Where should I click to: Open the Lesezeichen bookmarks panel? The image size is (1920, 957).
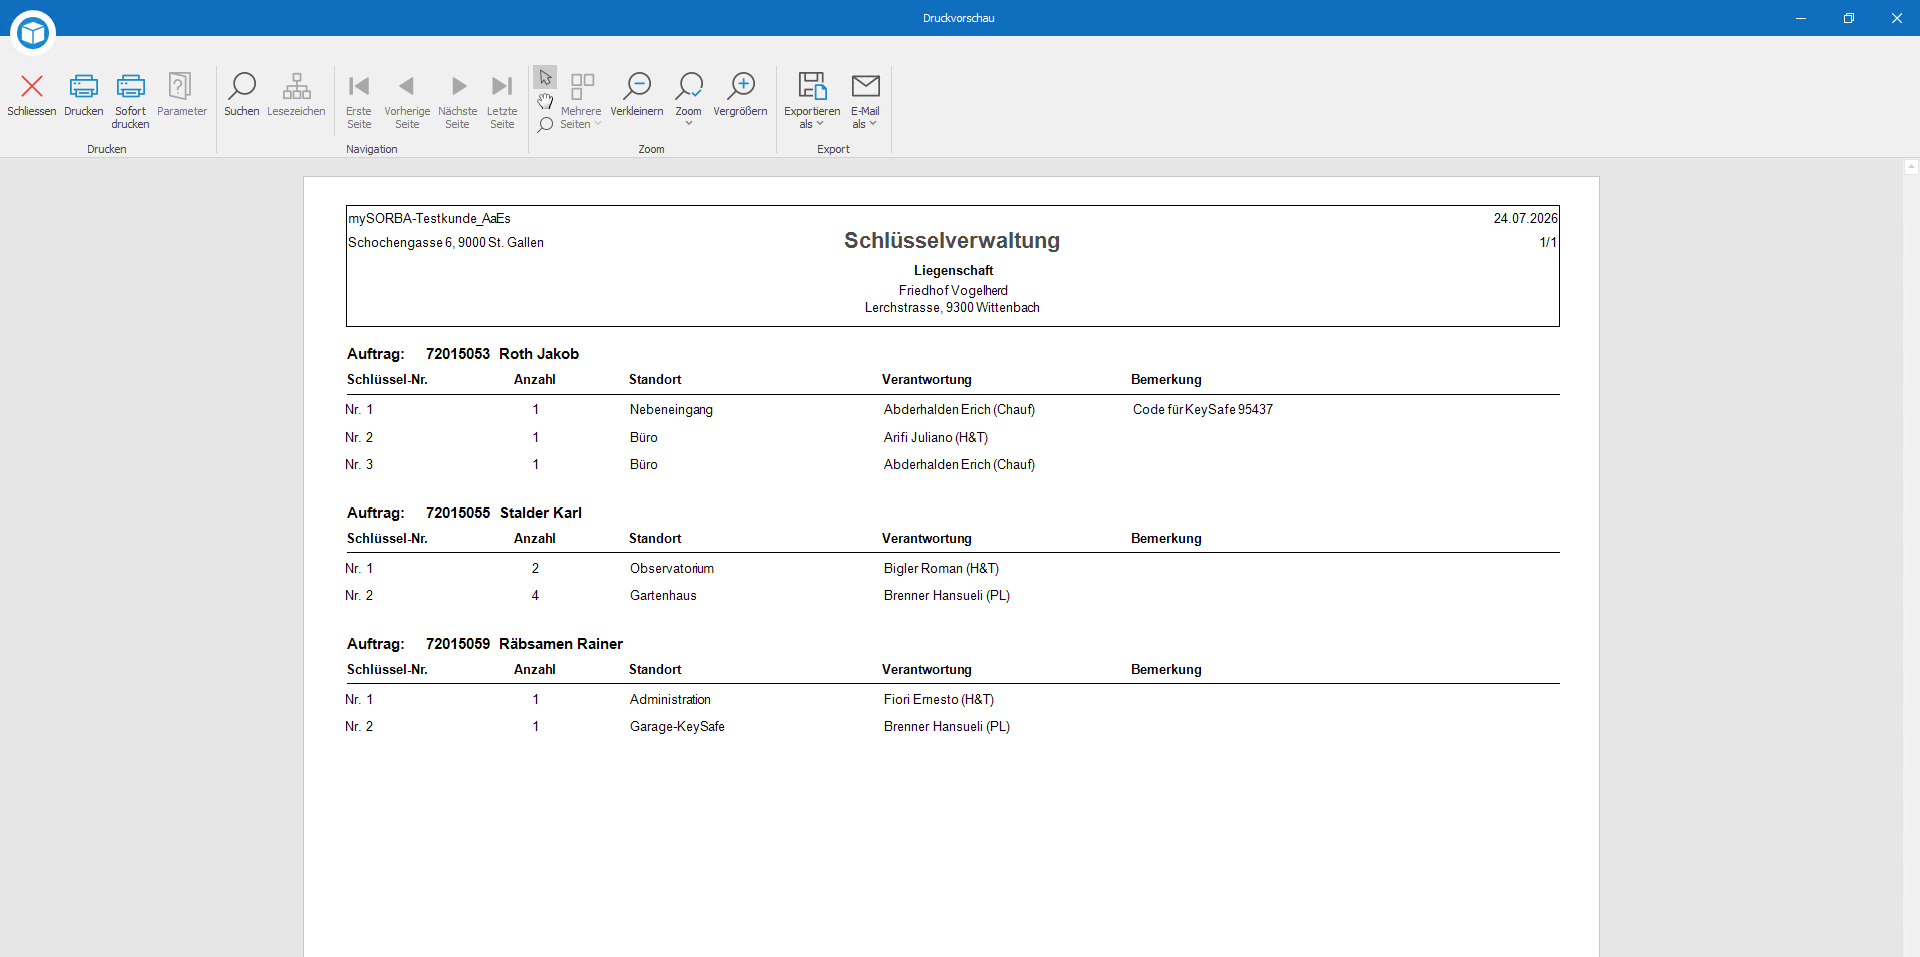click(296, 95)
